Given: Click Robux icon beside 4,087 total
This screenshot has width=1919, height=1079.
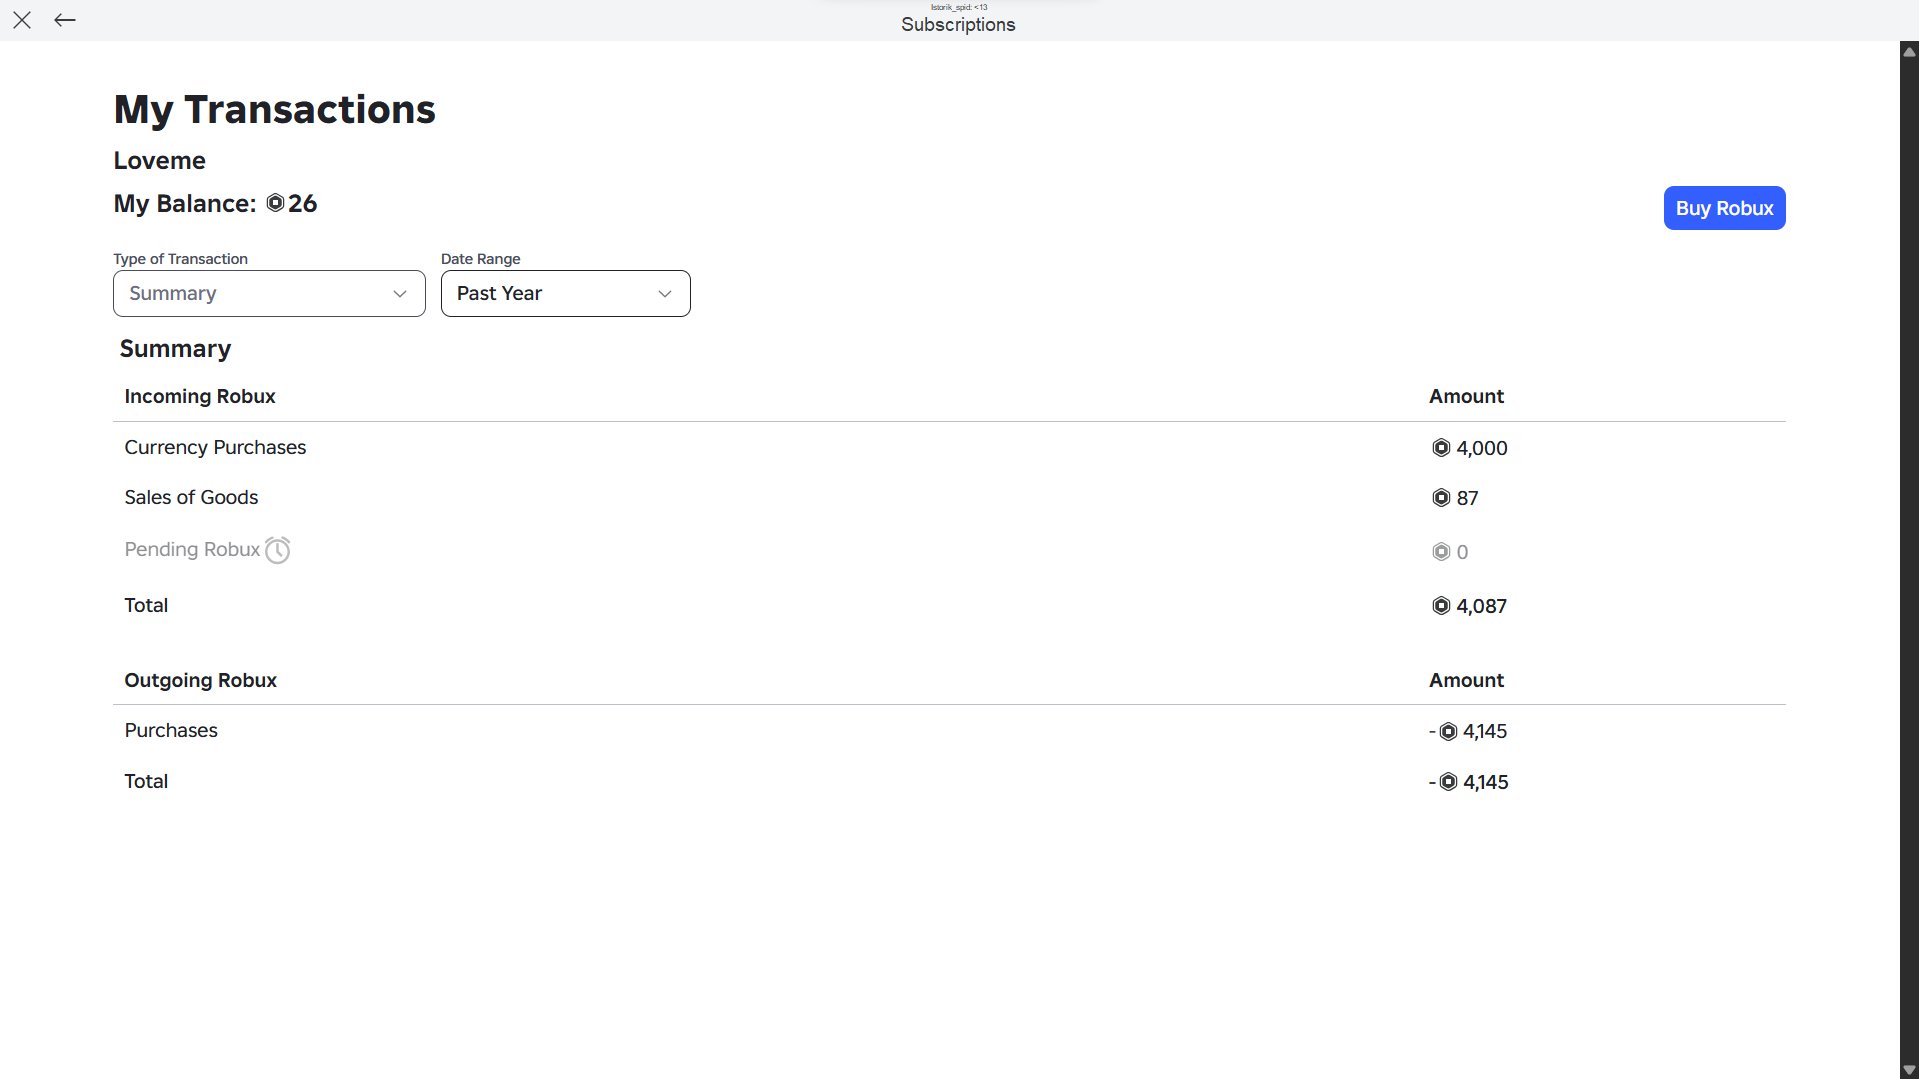Looking at the screenshot, I should coord(1441,606).
